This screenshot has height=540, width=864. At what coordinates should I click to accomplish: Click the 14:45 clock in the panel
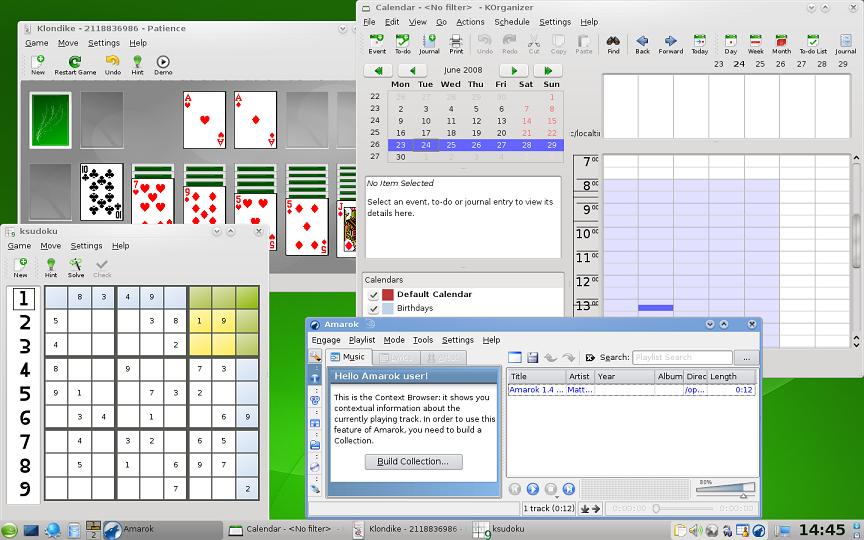click(822, 530)
